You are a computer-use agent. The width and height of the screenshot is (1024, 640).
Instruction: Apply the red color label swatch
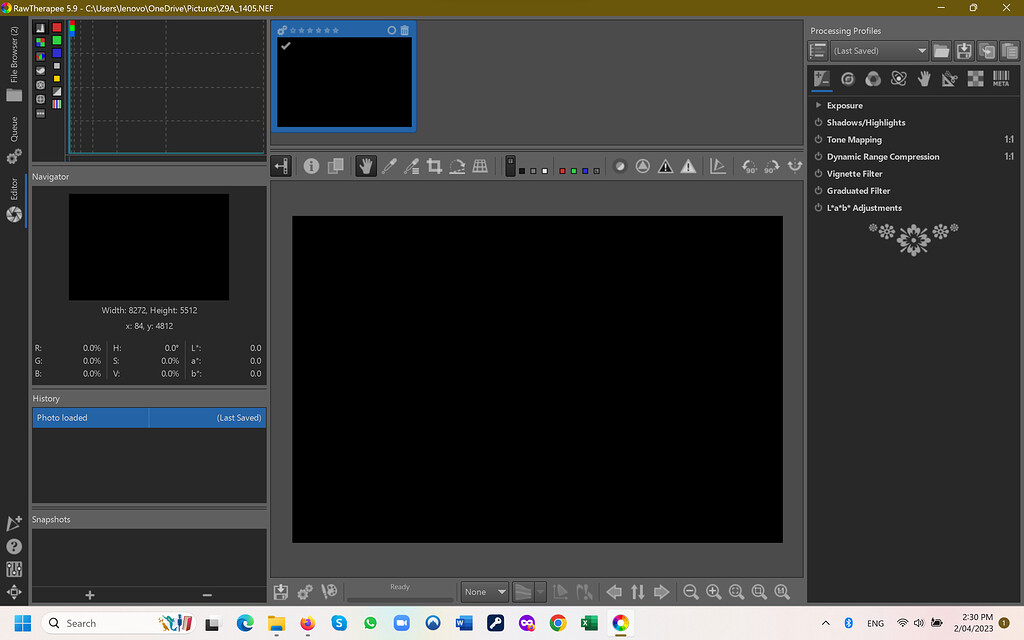pos(563,169)
